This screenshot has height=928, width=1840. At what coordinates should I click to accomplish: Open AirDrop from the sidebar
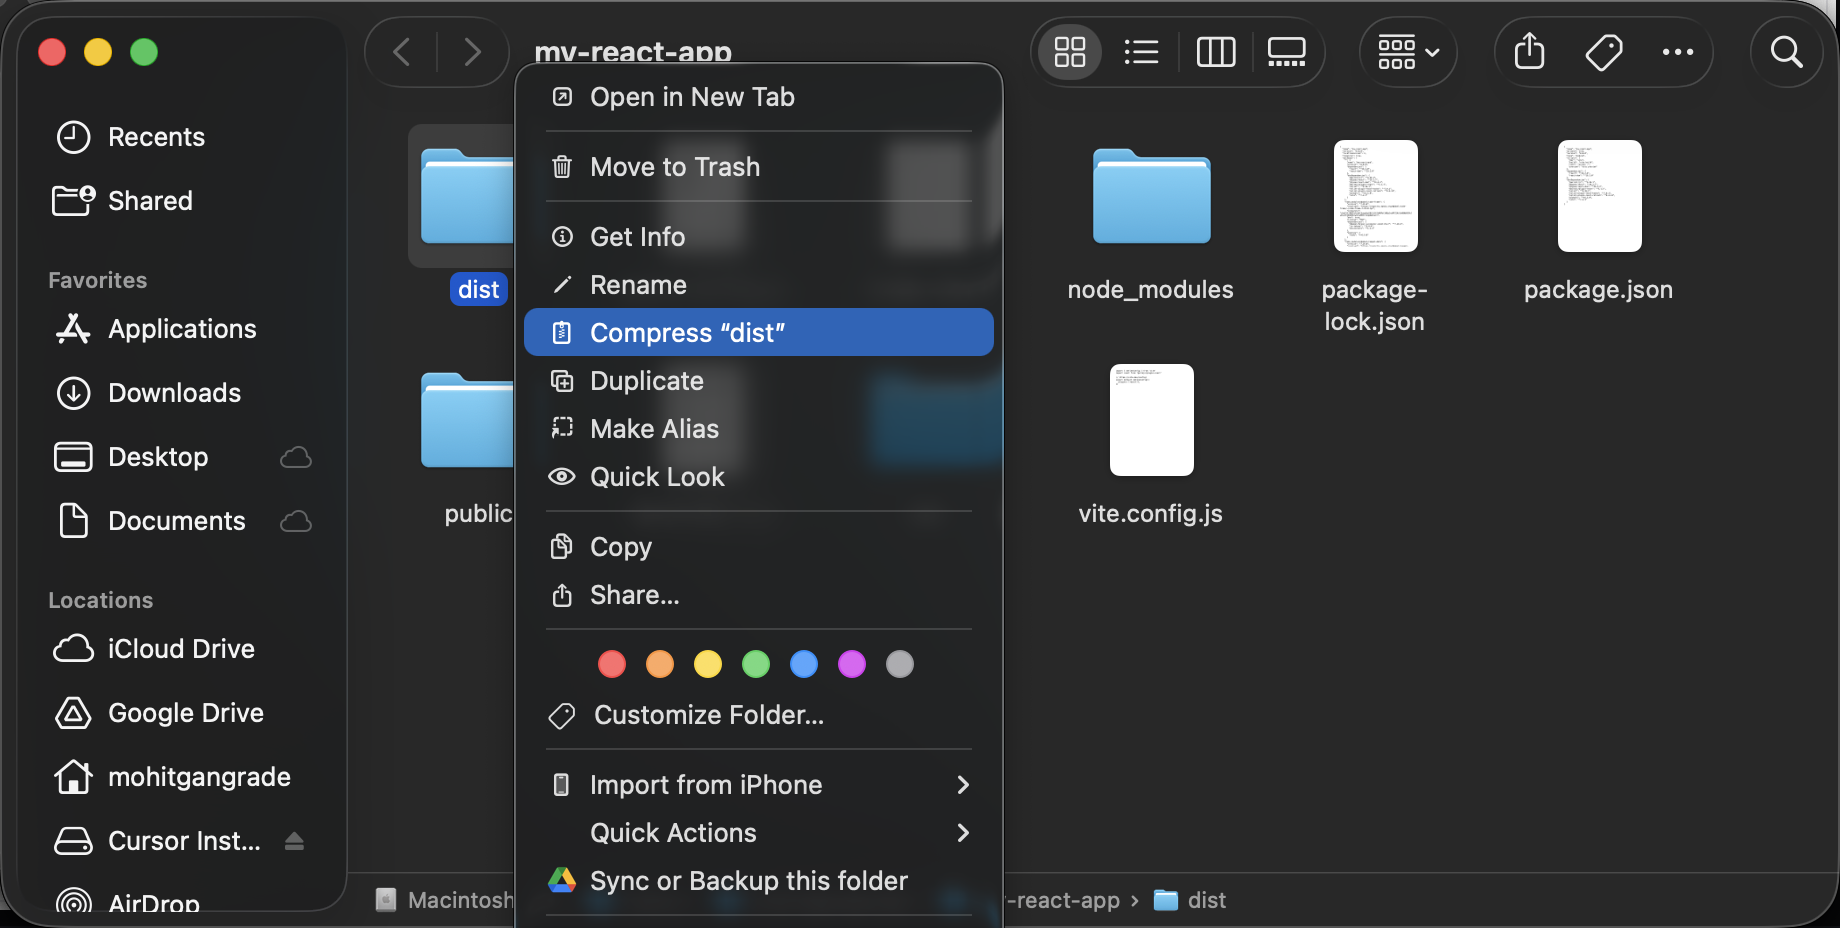(156, 901)
